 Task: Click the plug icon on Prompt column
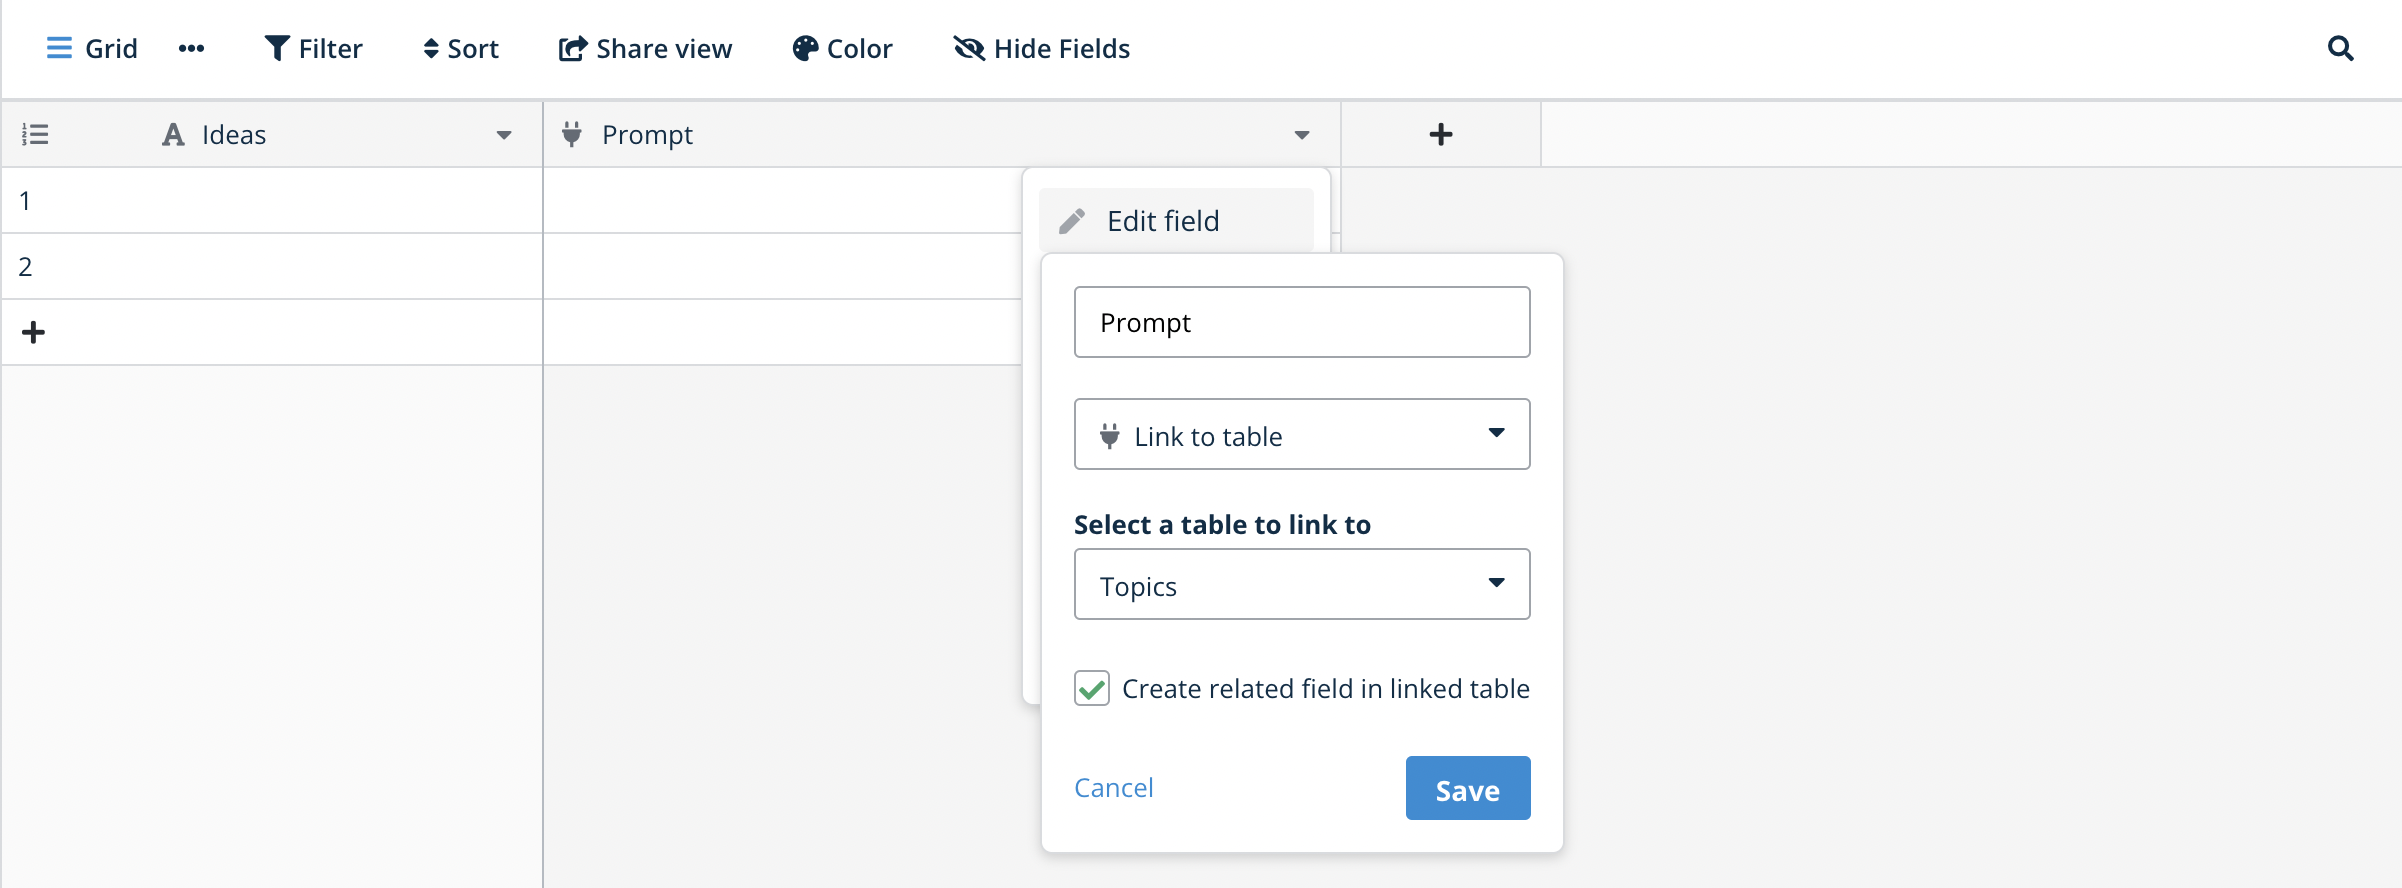[x=571, y=134]
